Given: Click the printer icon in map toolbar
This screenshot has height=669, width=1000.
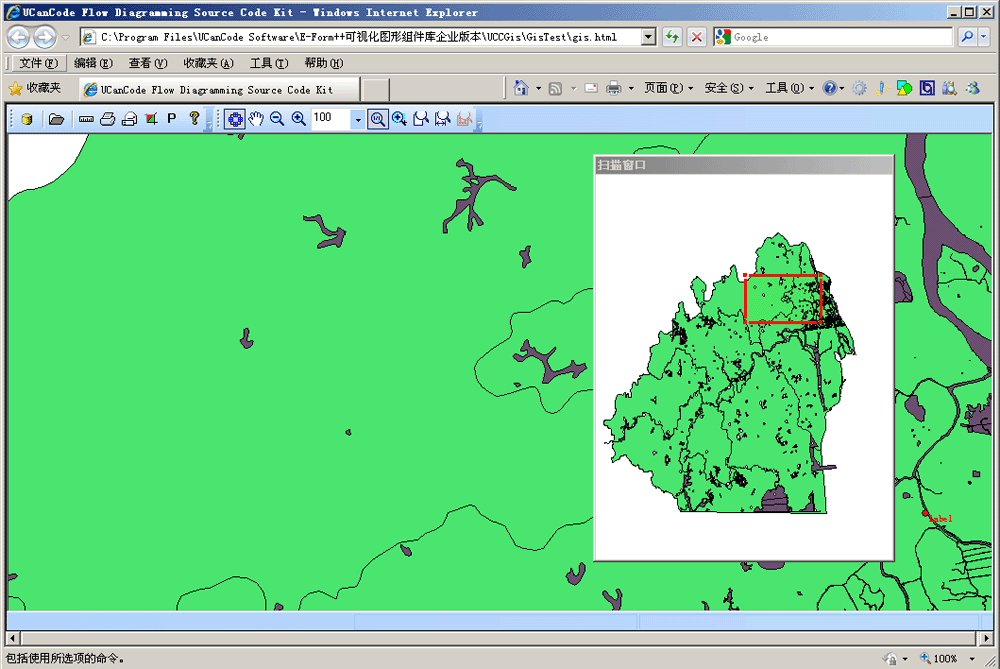Looking at the screenshot, I should pyautogui.click(x=107, y=119).
